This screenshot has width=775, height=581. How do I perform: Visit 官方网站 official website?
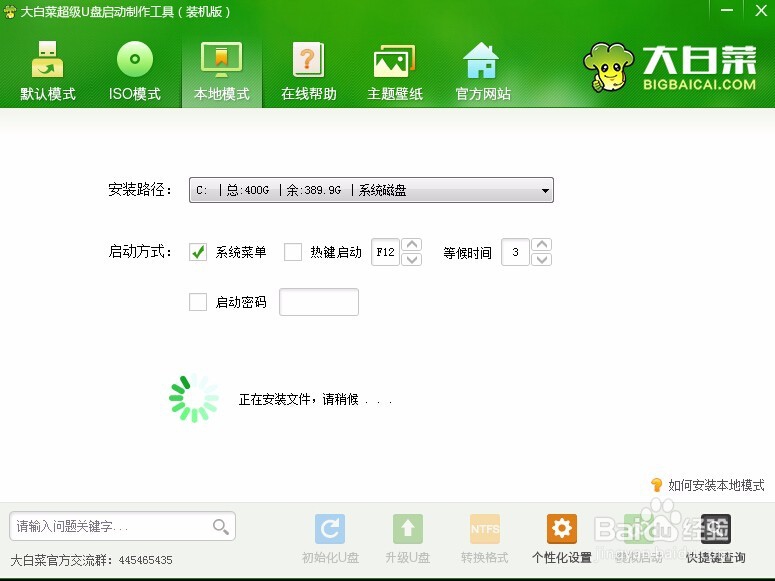(482, 72)
